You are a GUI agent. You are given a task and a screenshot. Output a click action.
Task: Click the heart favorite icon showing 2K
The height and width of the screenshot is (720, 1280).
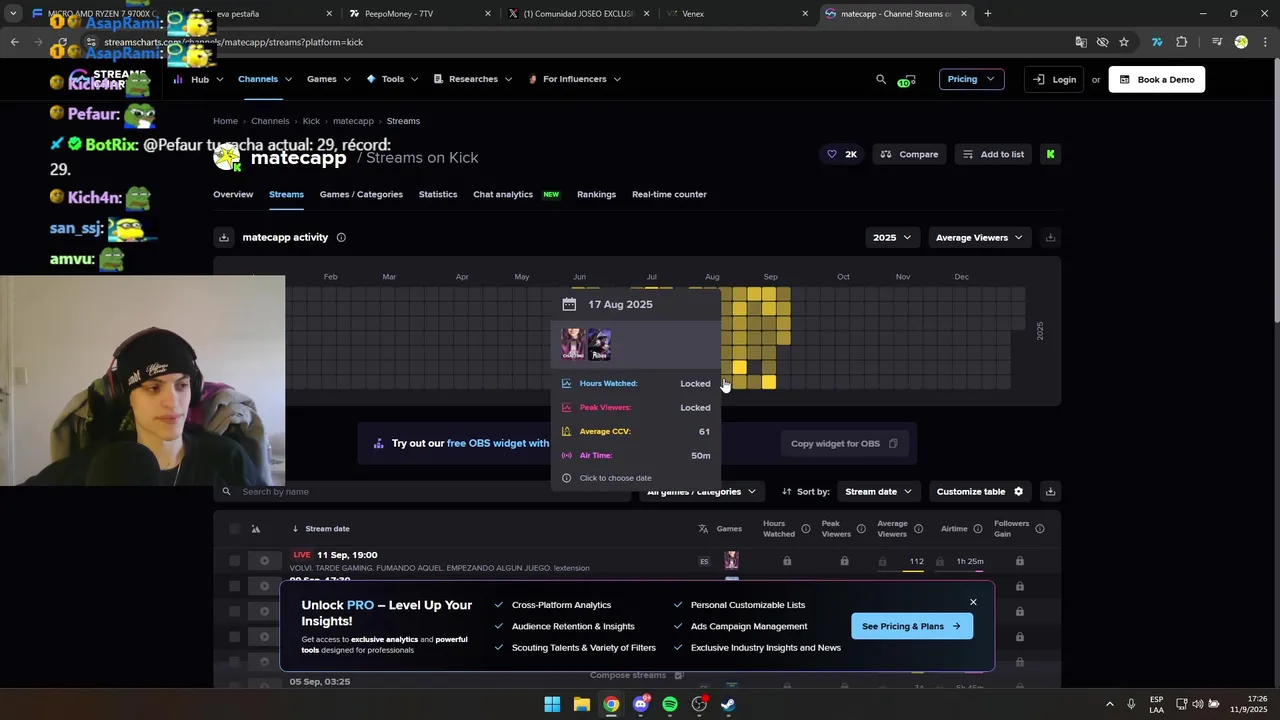point(831,154)
